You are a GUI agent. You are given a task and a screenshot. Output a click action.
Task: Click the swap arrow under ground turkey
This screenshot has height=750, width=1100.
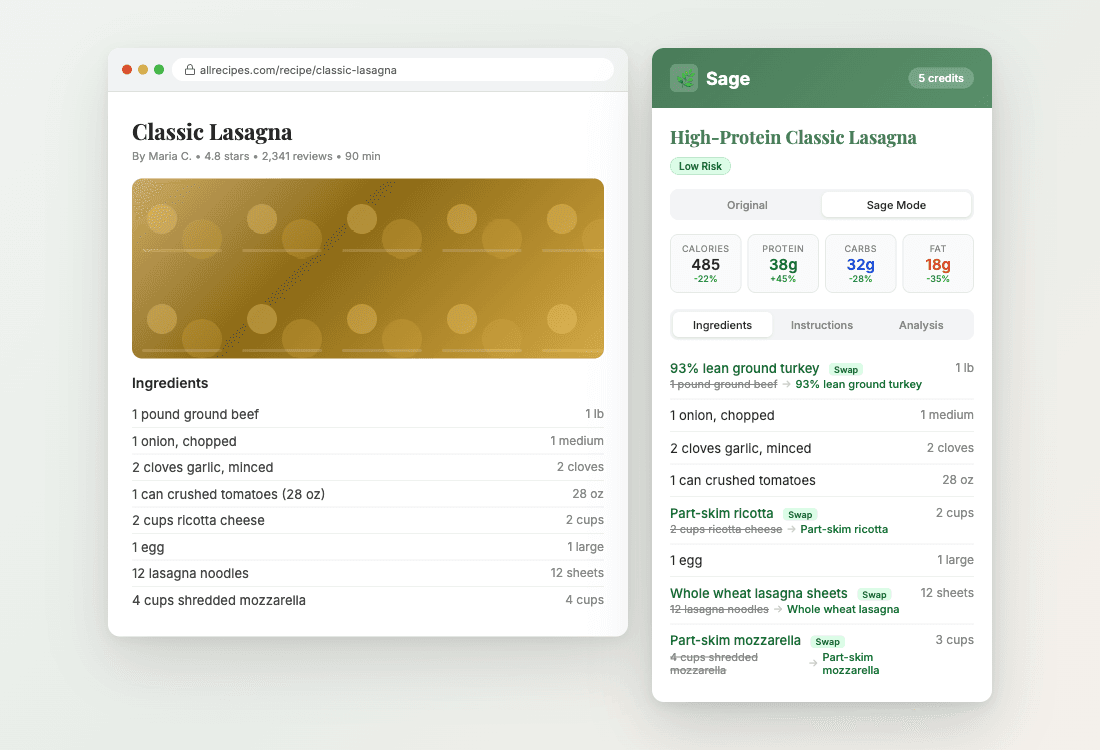click(x=786, y=384)
